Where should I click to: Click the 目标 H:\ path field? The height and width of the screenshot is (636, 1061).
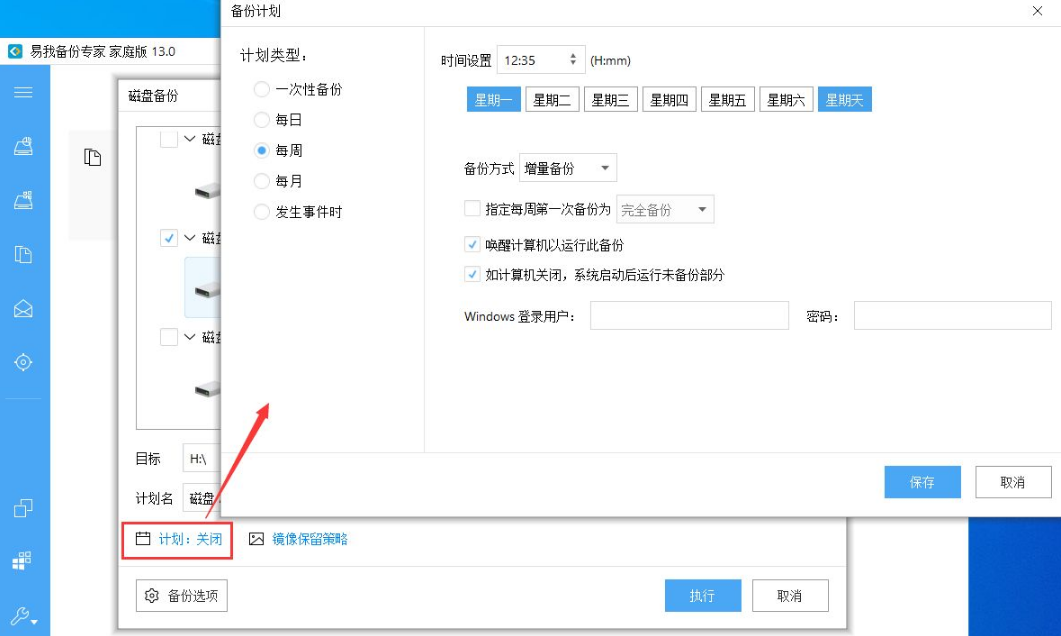point(202,458)
